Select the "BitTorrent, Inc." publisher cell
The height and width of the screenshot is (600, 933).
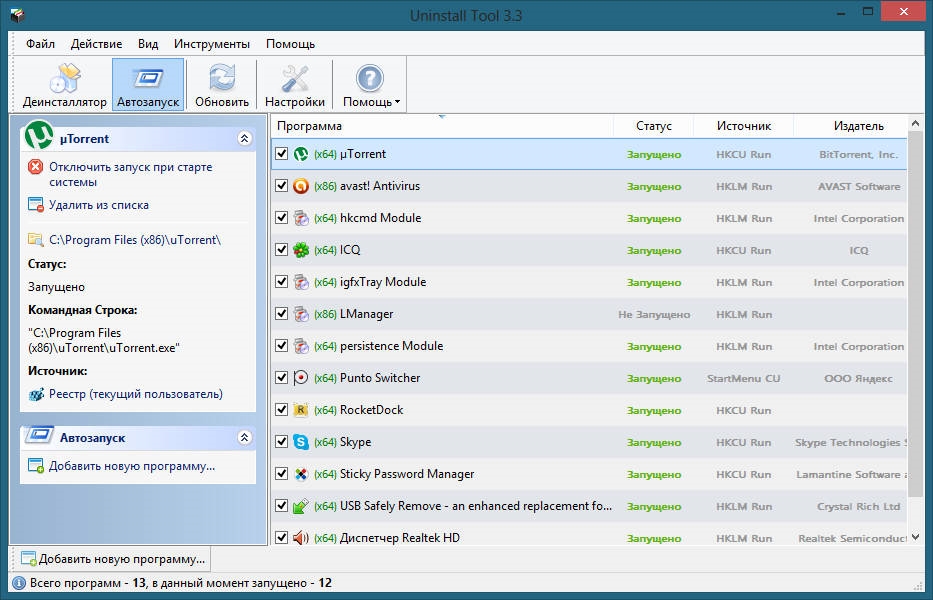858,155
